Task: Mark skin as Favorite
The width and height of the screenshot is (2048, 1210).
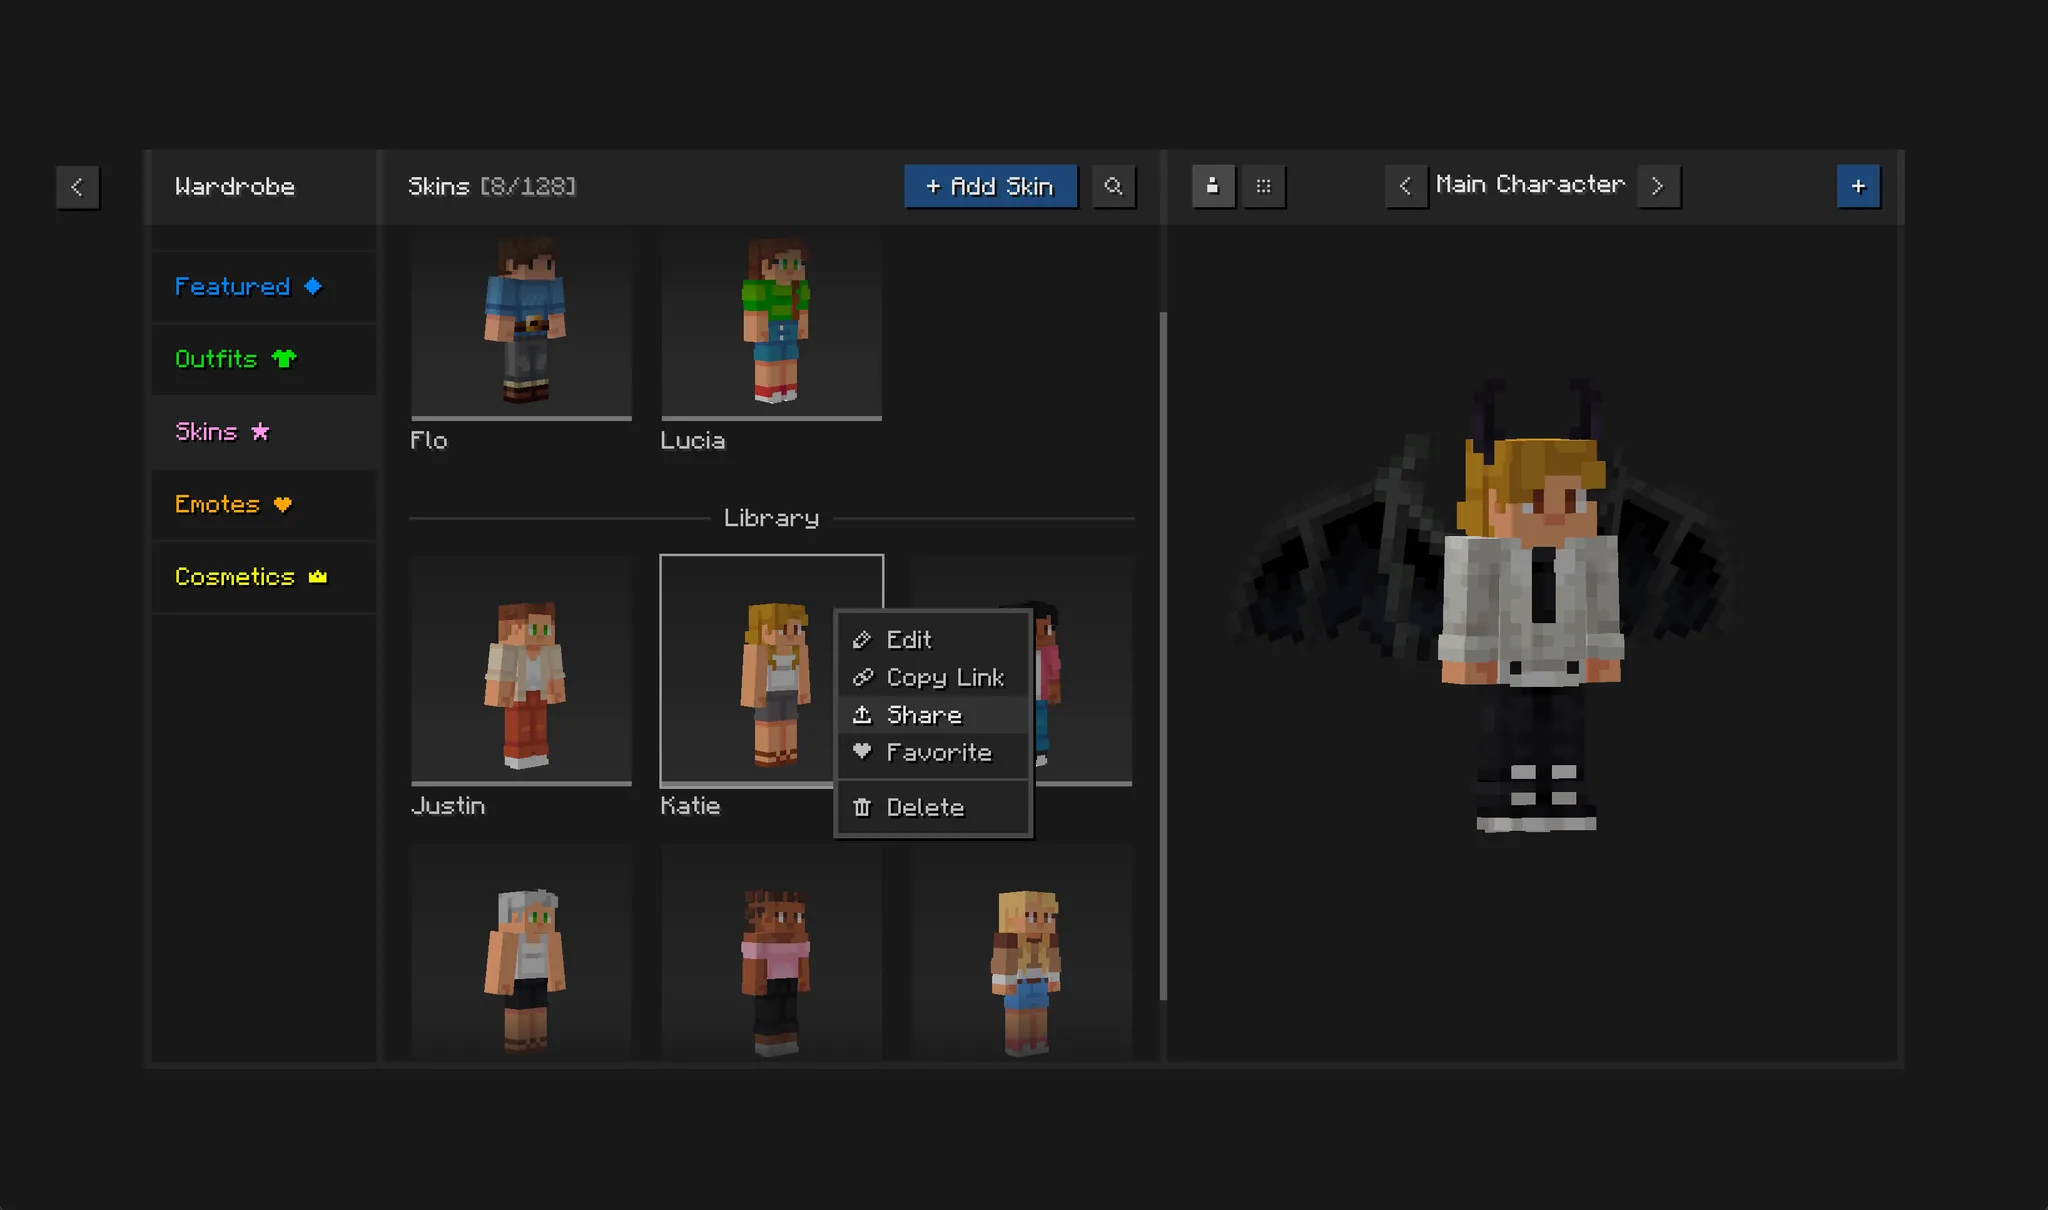Action: click(938, 752)
